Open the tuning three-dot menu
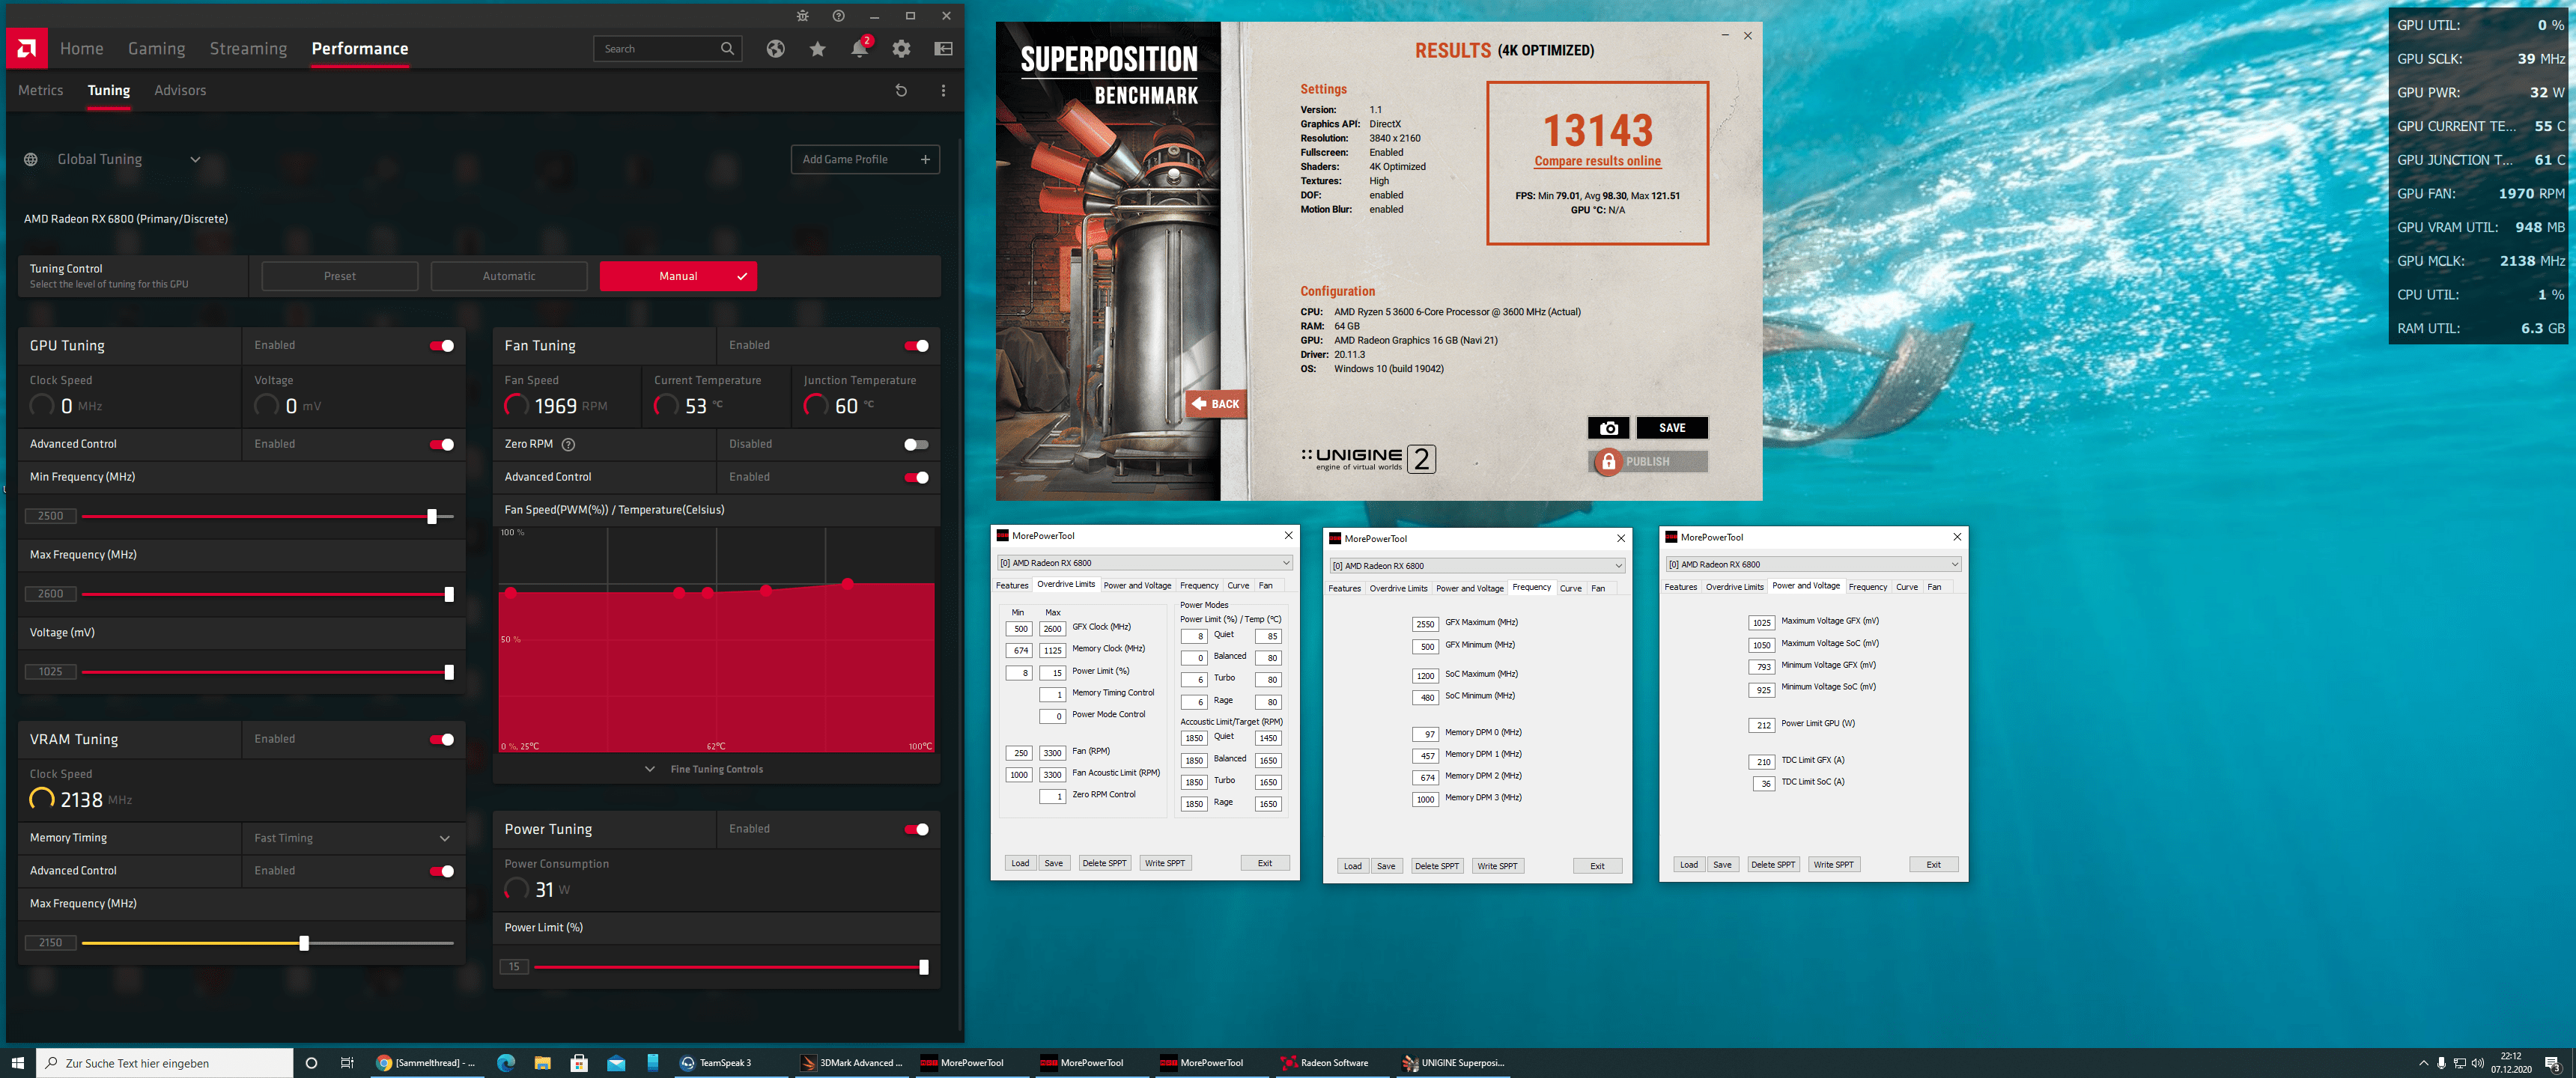Image resolution: width=2576 pixels, height=1078 pixels. 943,90
